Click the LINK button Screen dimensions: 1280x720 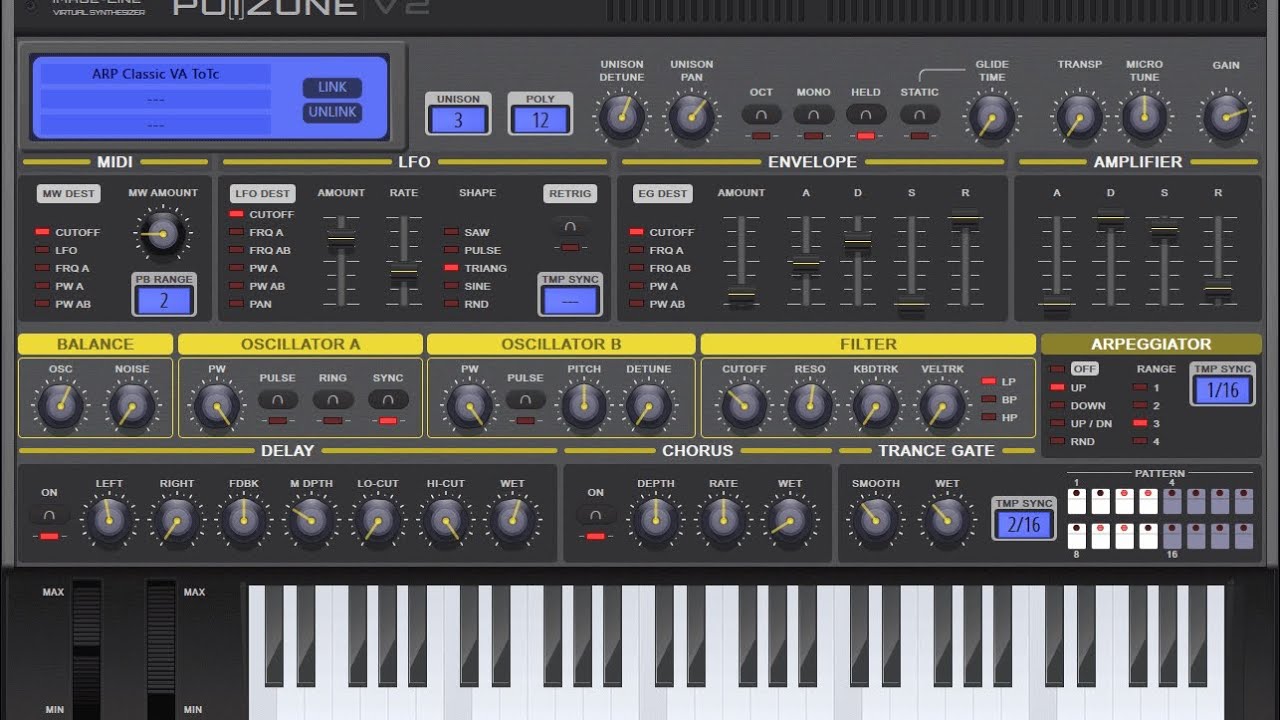[332, 87]
